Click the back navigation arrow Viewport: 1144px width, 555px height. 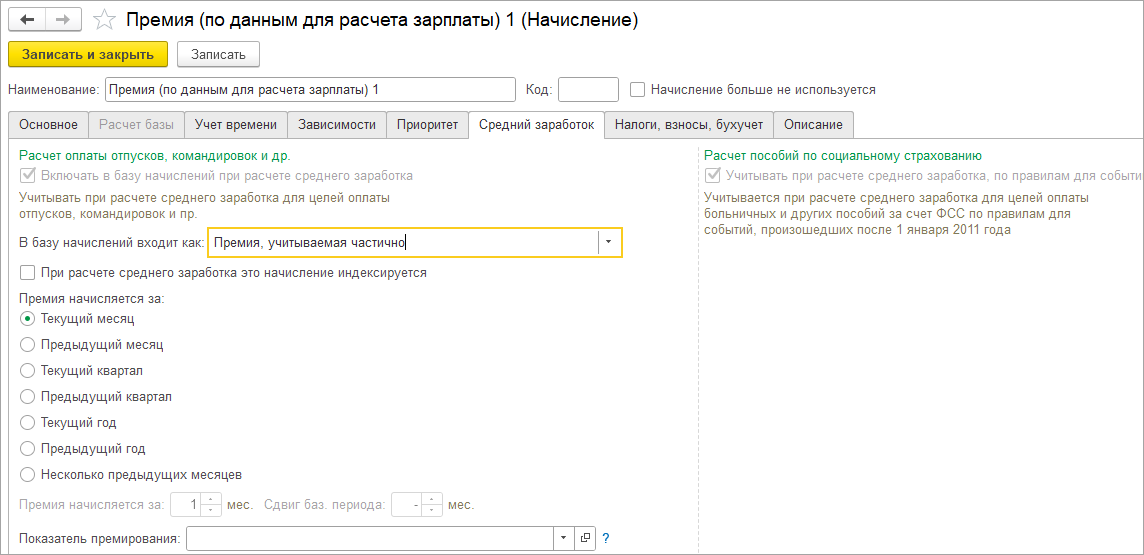(27, 20)
